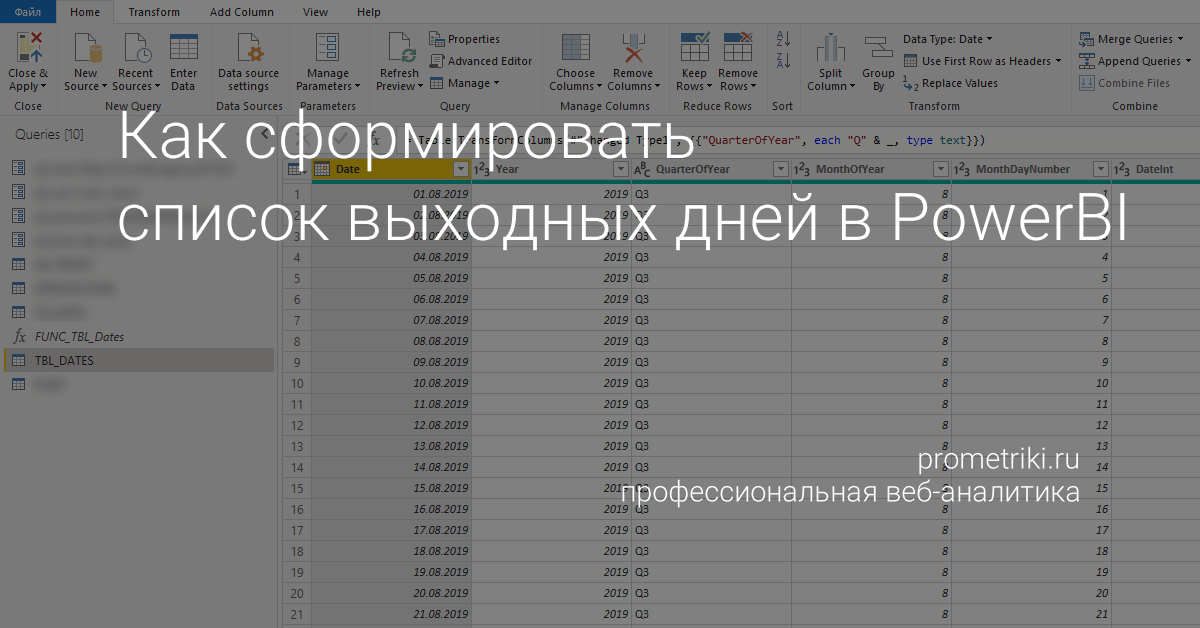Open query Properties
Viewport: 1200px width, 628px height.
[x=465, y=39]
